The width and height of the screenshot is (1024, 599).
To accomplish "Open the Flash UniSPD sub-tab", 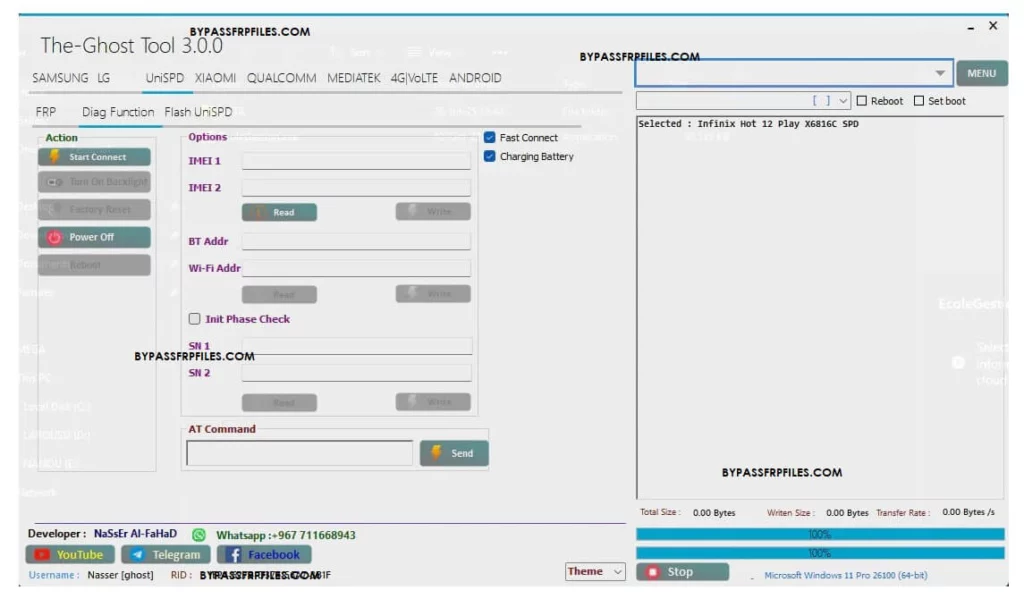I will [199, 112].
